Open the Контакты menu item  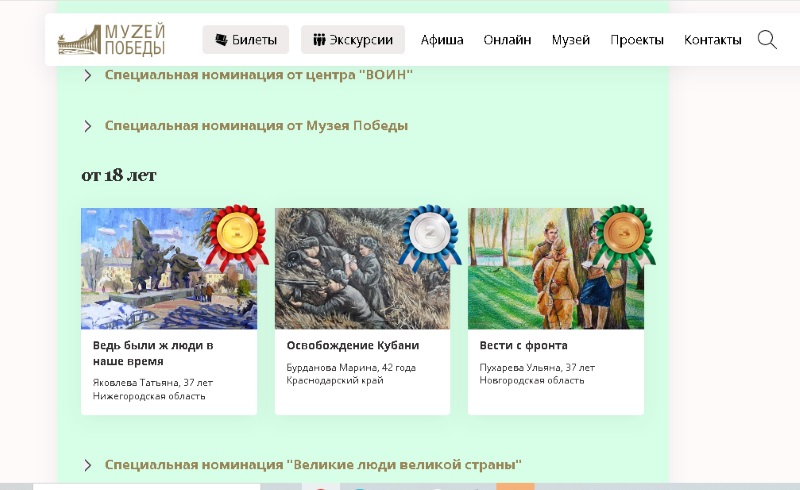(x=712, y=40)
